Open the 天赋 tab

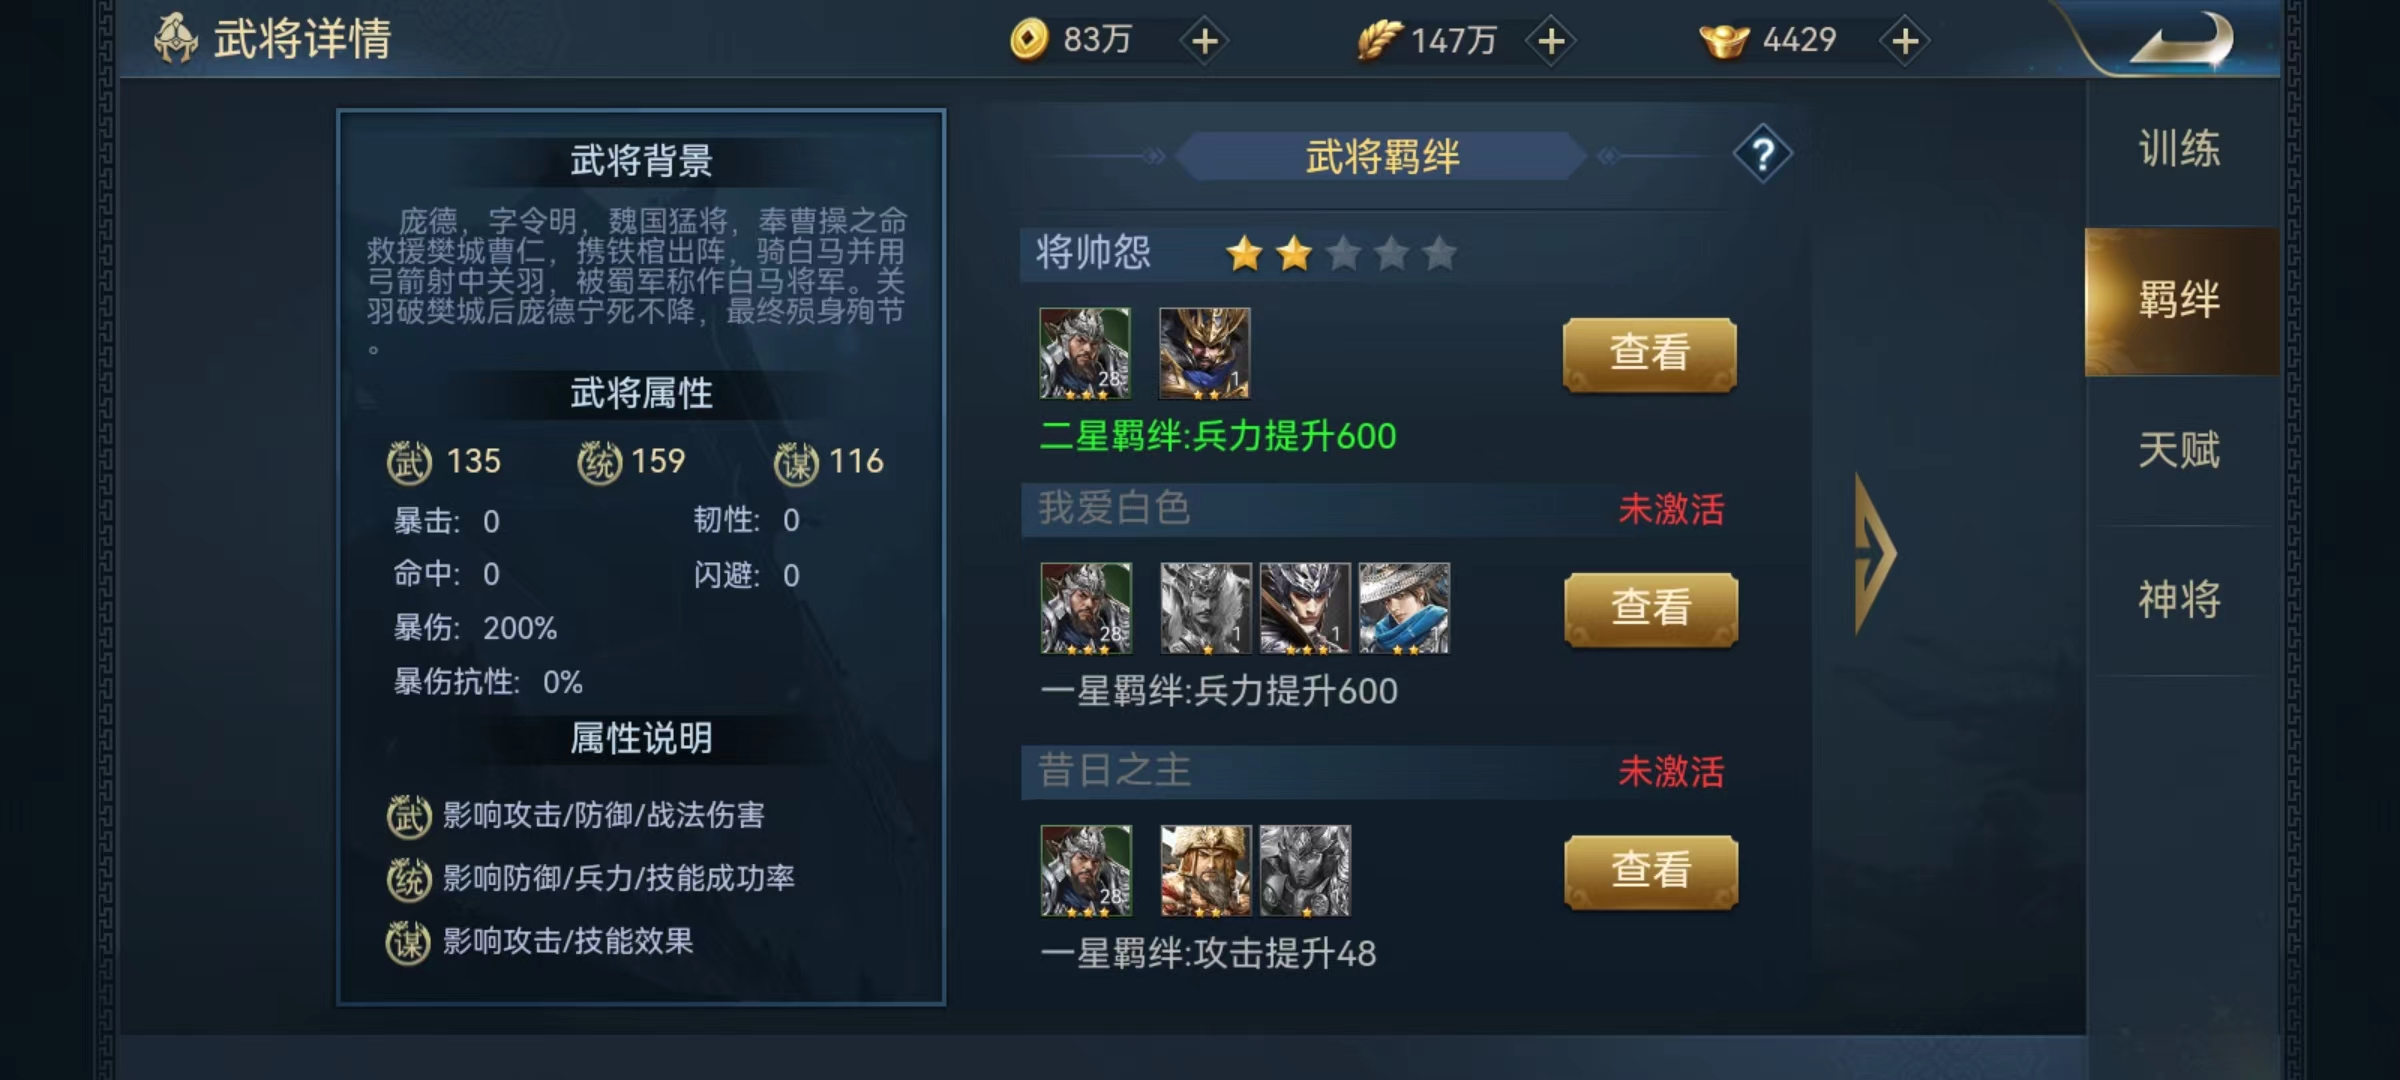tap(2180, 450)
